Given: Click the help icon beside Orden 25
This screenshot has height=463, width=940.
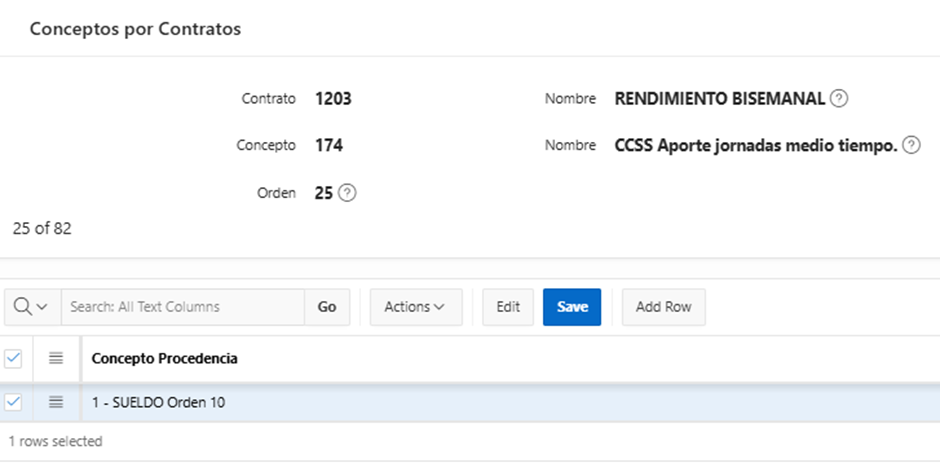Looking at the screenshot, I should click(347, 193).
